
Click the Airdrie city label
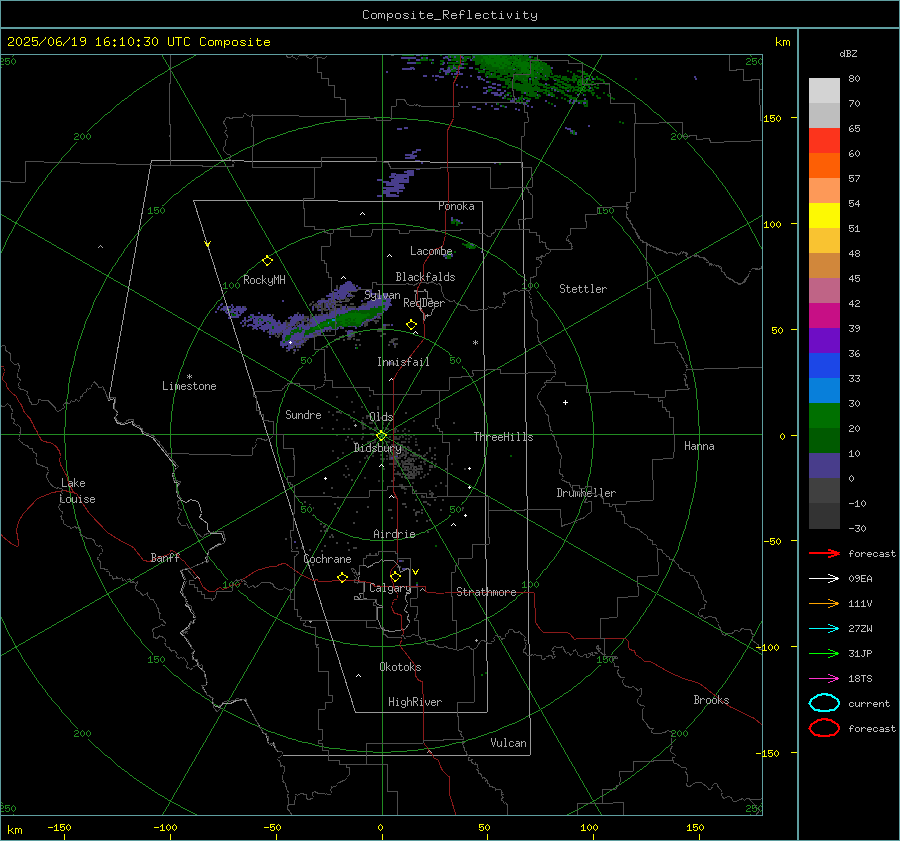coord(394,534)
